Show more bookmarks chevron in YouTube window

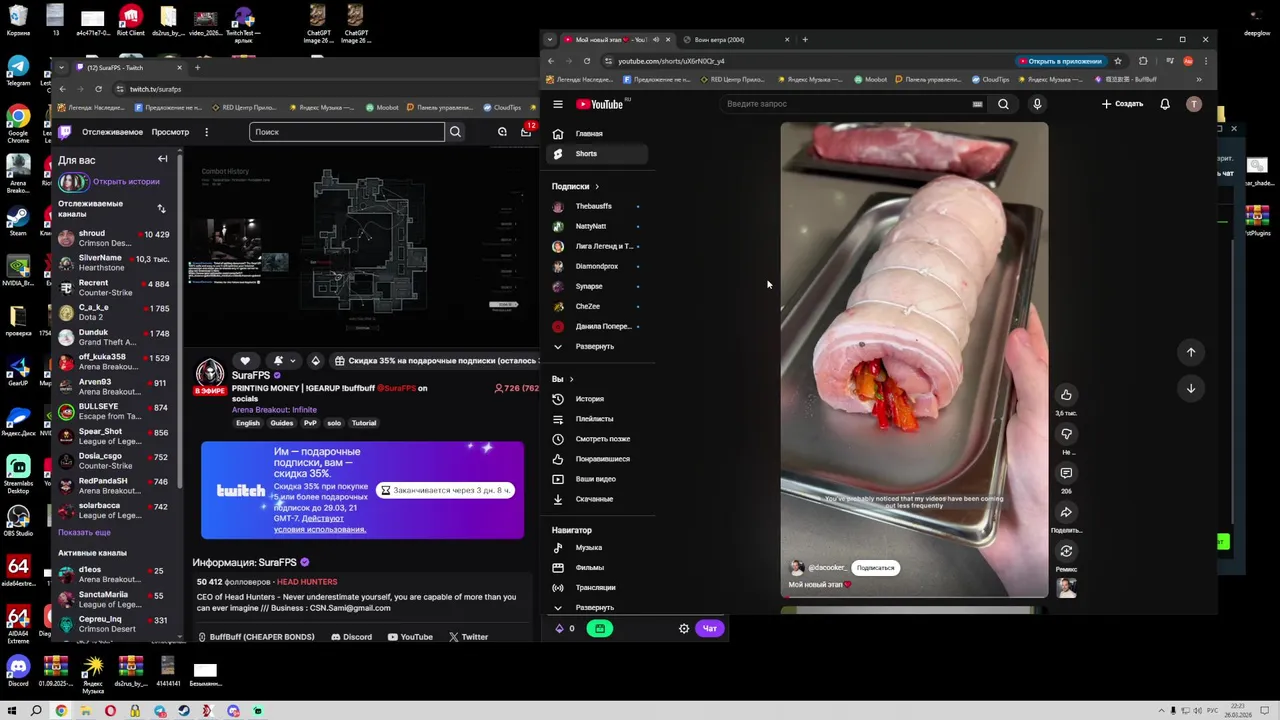(x=1199, y=79)
